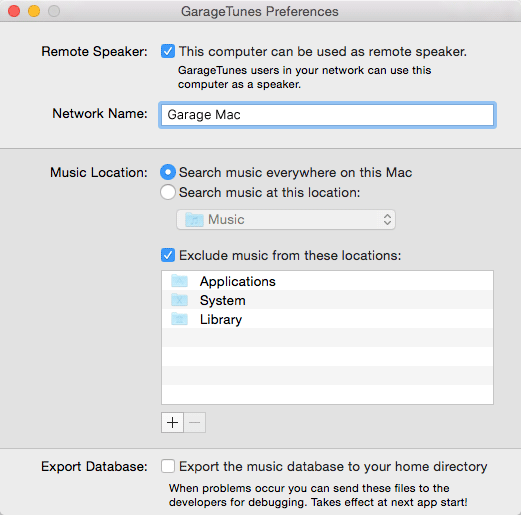521x515 pixels.
Task: Choose Search music at this location option
Action: tap(168, 192)
